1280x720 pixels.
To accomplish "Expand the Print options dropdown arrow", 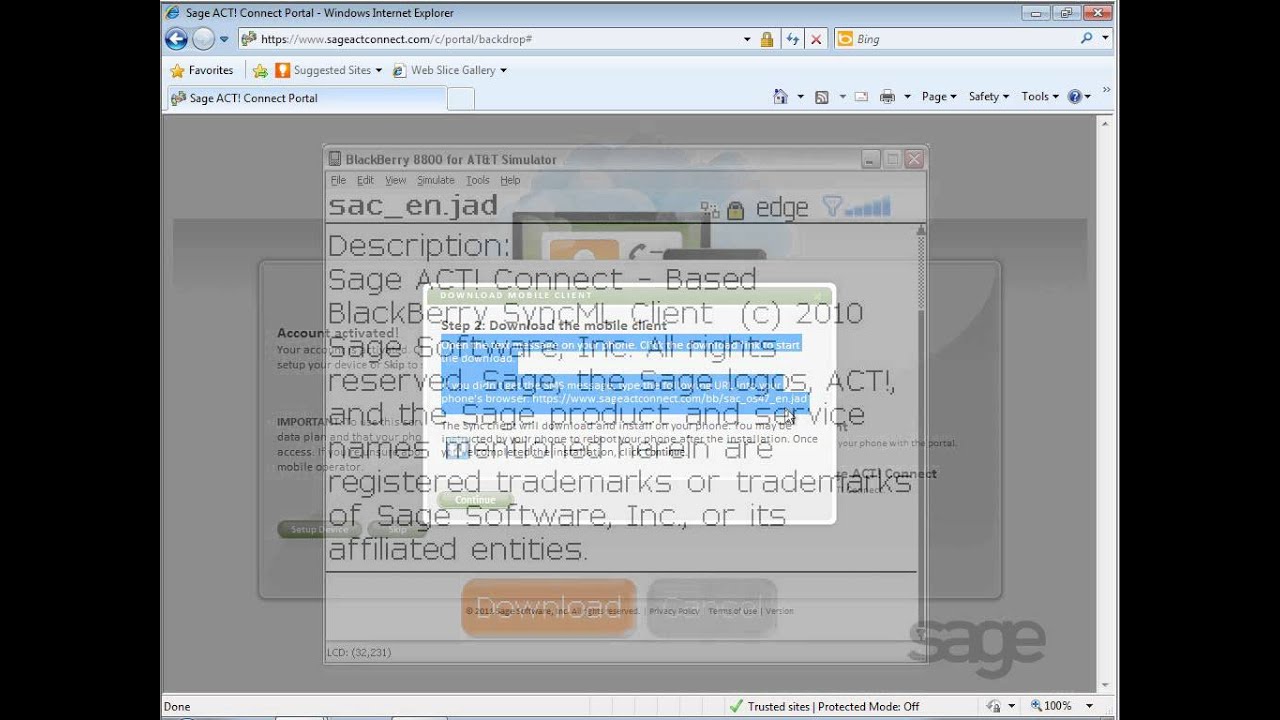I will click(907, 97).
